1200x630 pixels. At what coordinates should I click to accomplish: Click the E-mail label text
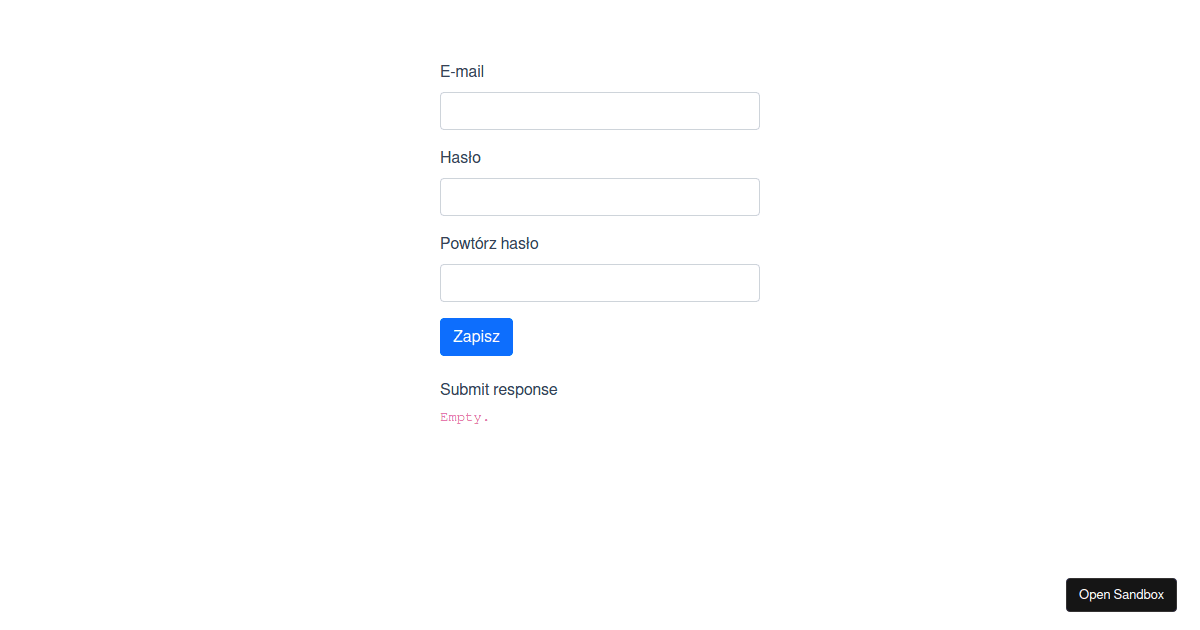pos(462,72)
